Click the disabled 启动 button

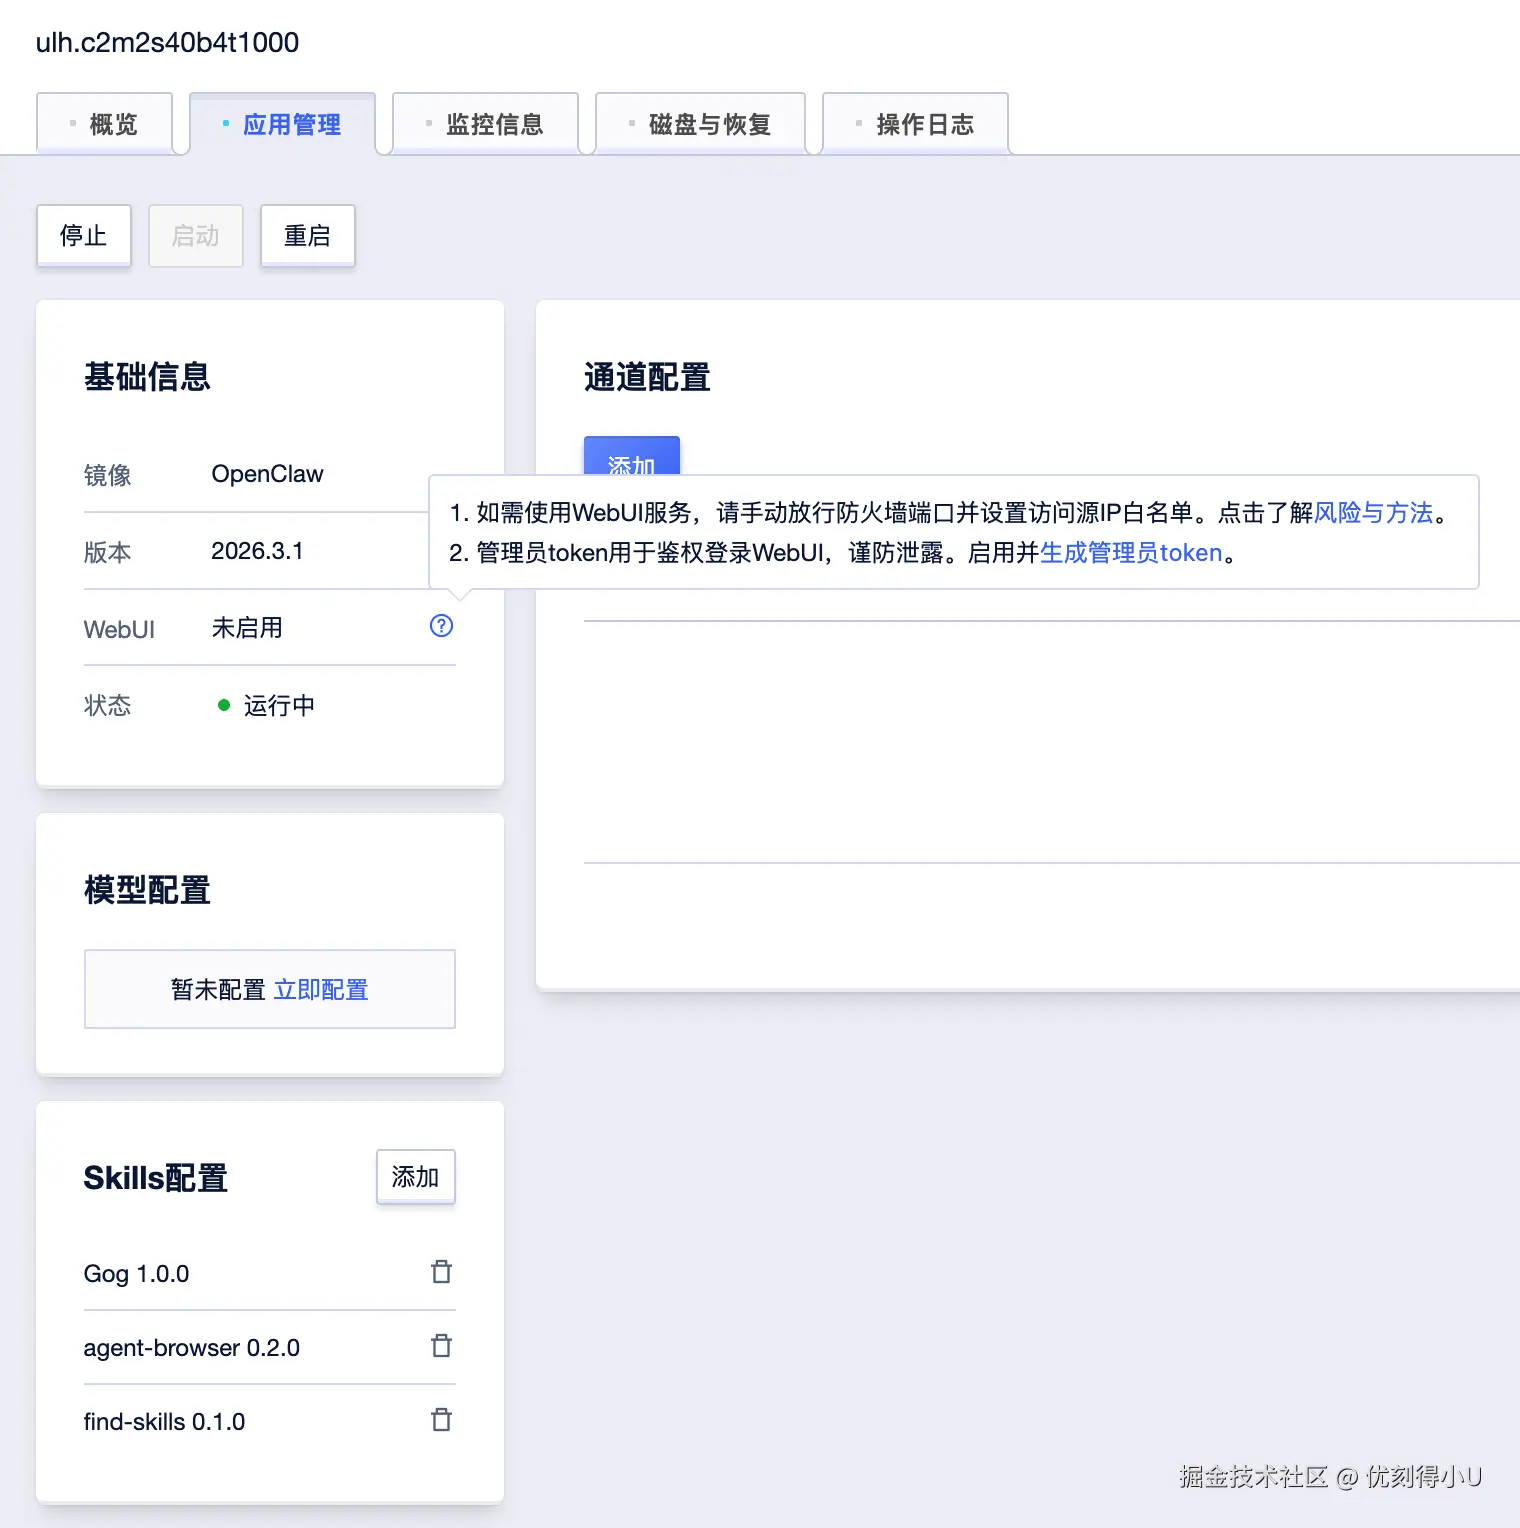[196, 236]
